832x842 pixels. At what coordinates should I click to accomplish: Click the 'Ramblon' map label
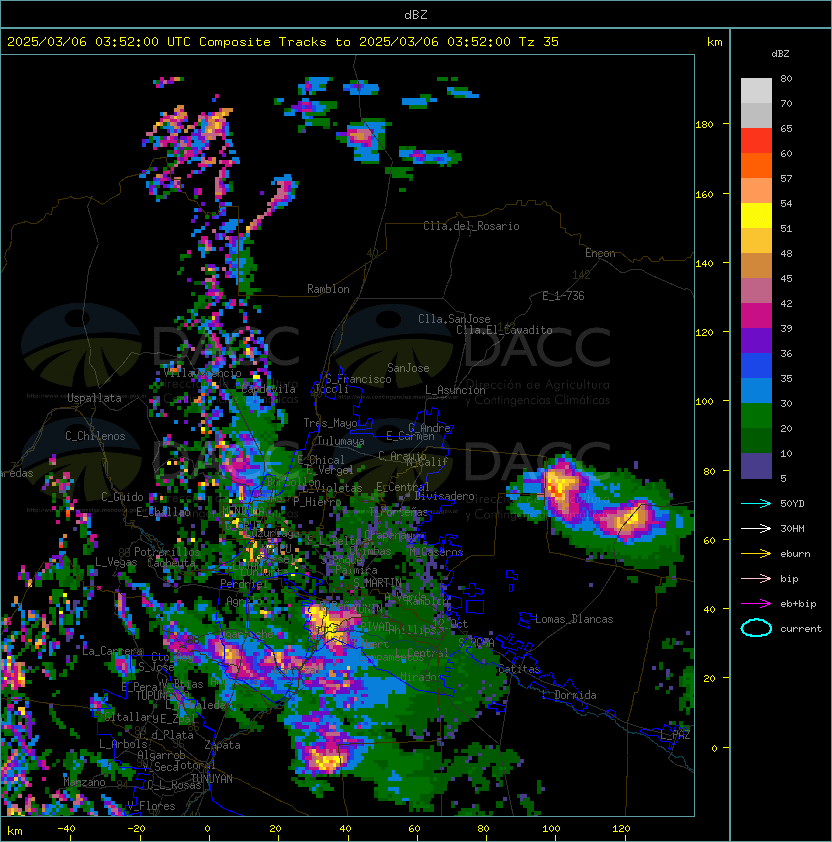click(328, 289)
